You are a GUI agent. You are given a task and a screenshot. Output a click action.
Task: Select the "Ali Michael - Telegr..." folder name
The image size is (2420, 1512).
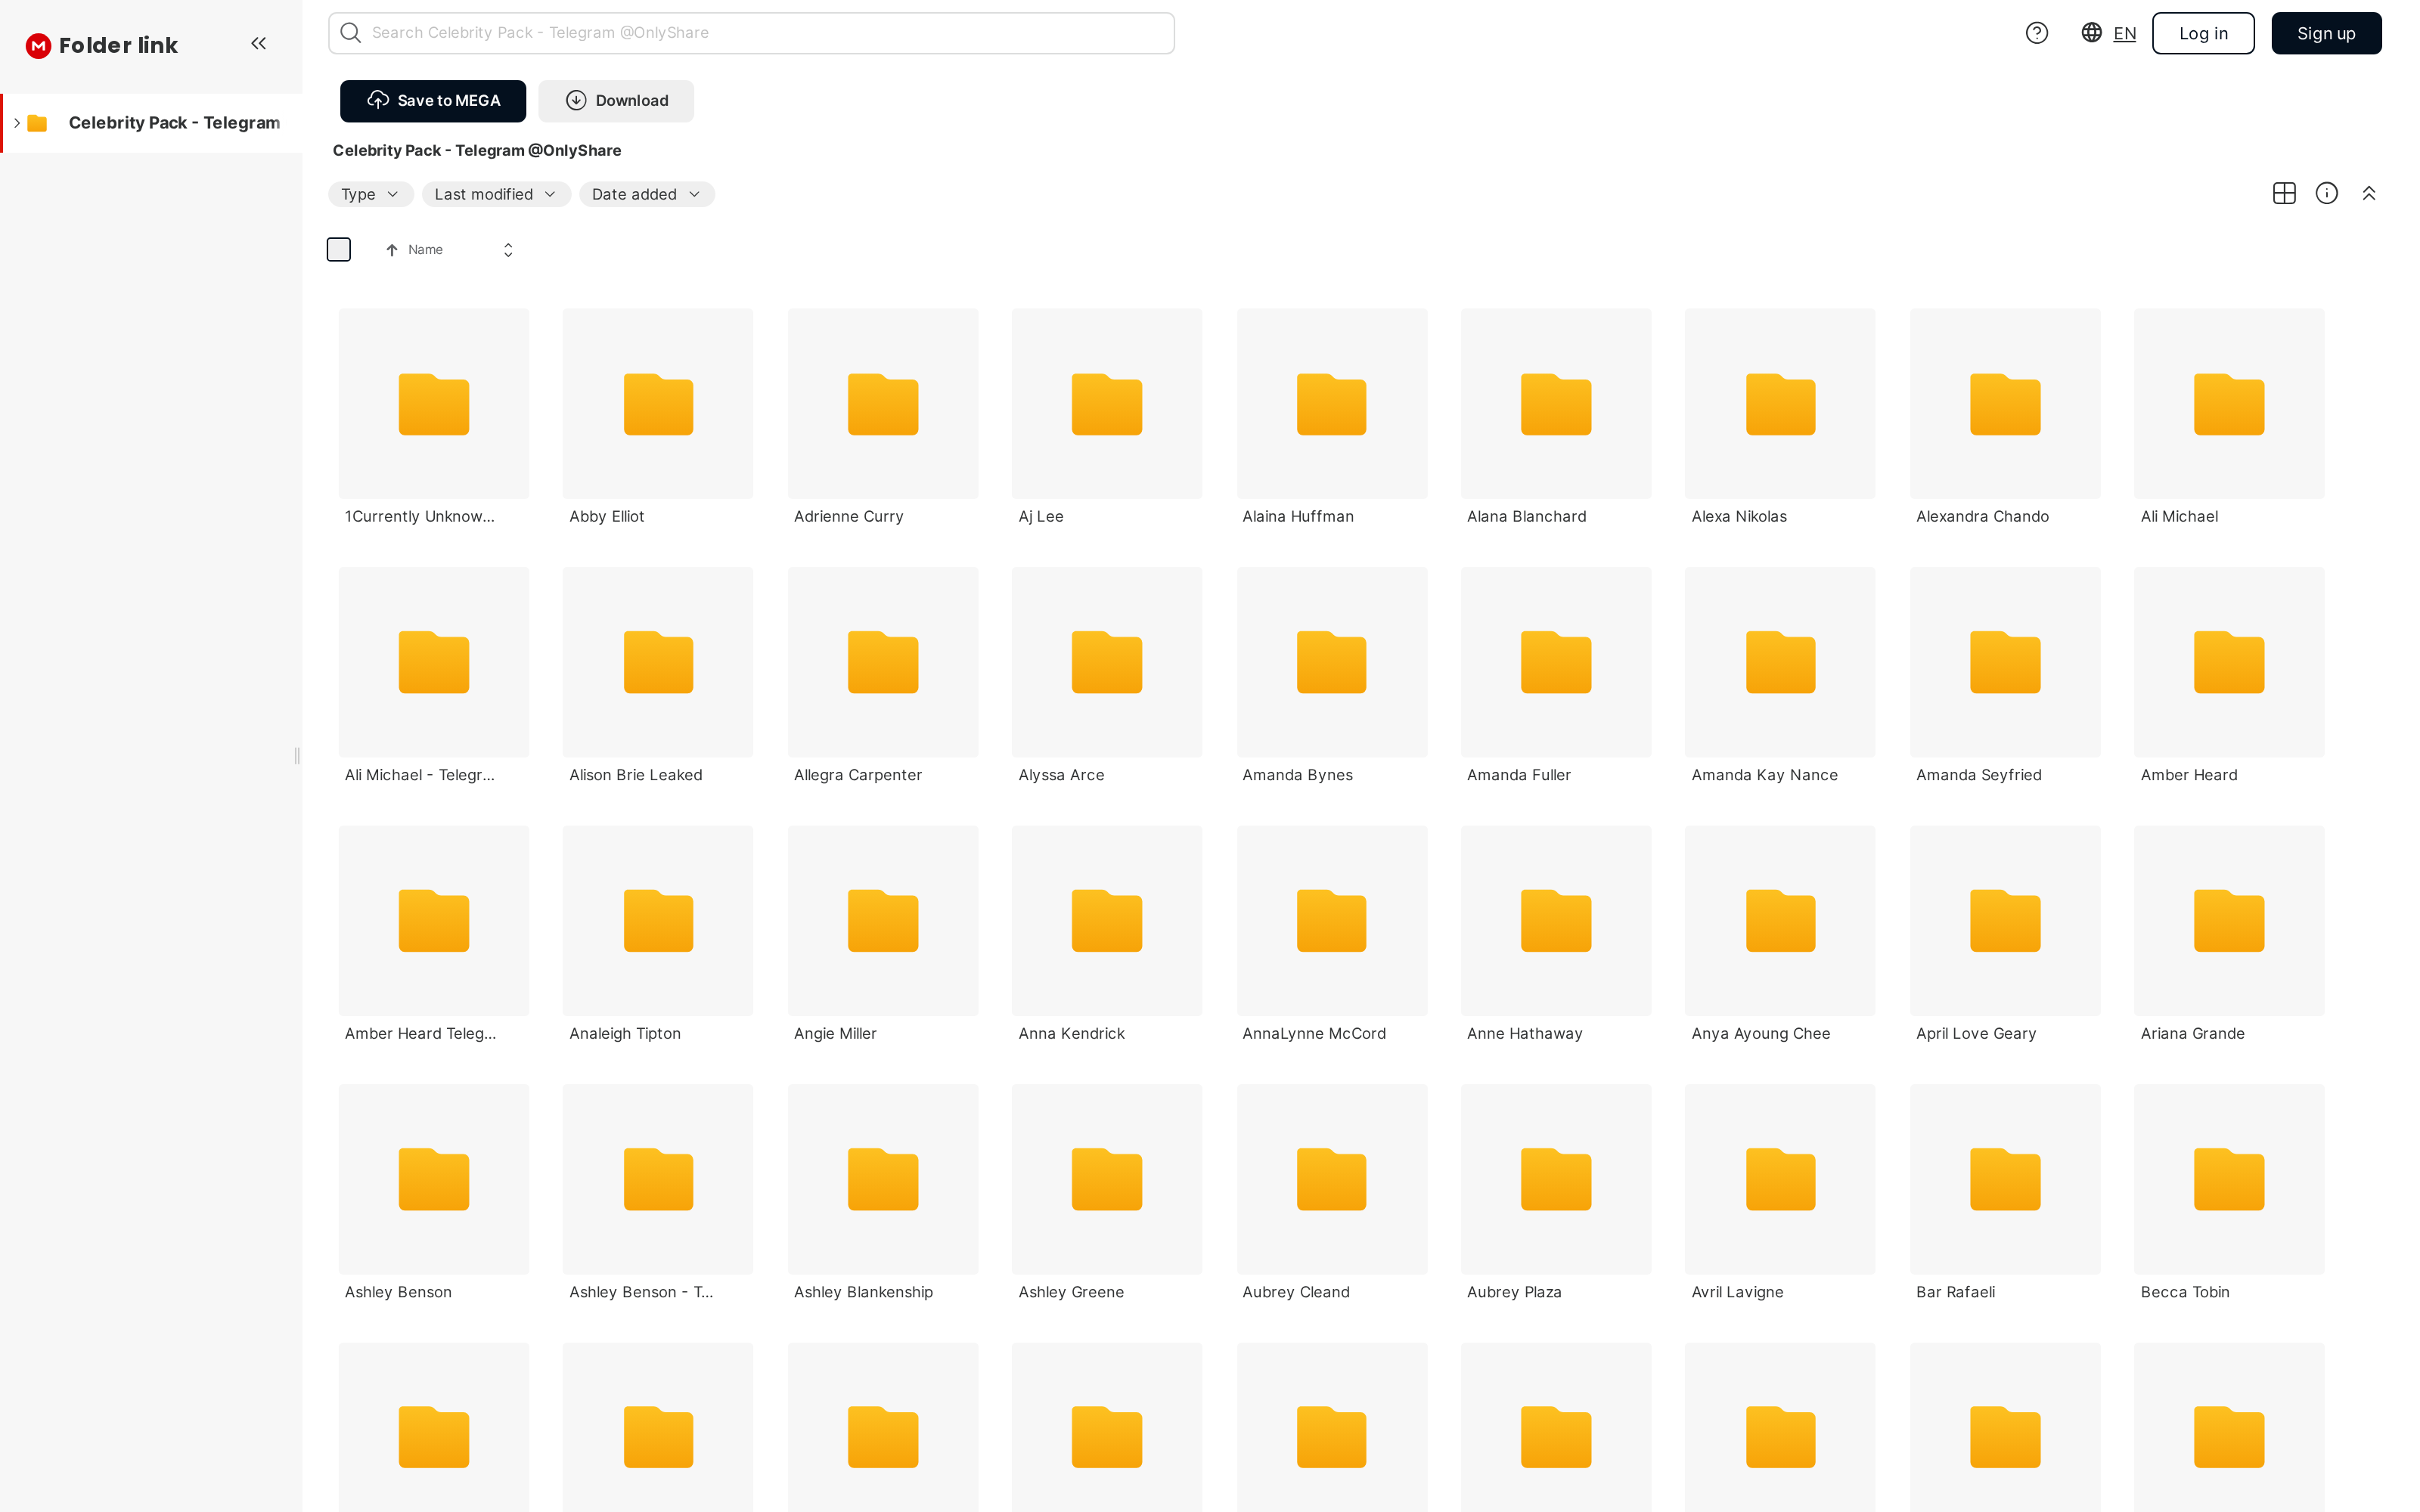[420, 775]
